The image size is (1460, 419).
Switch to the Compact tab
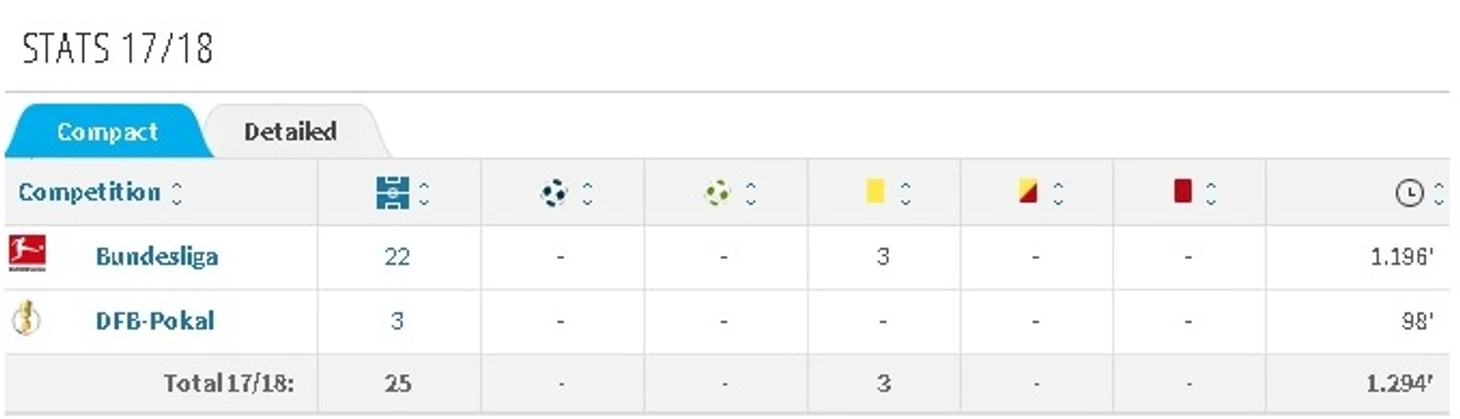click(x=107, y=132)
